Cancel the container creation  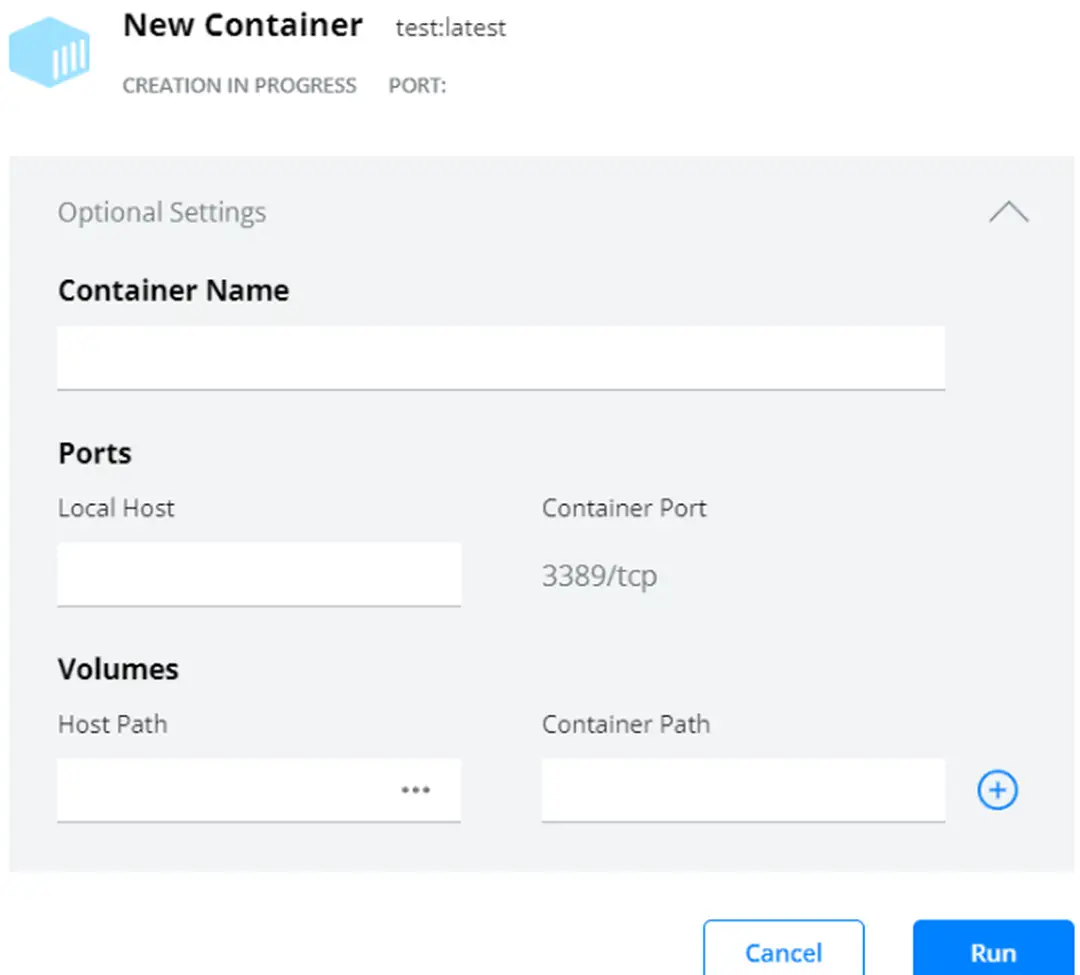tap(783, 951)
